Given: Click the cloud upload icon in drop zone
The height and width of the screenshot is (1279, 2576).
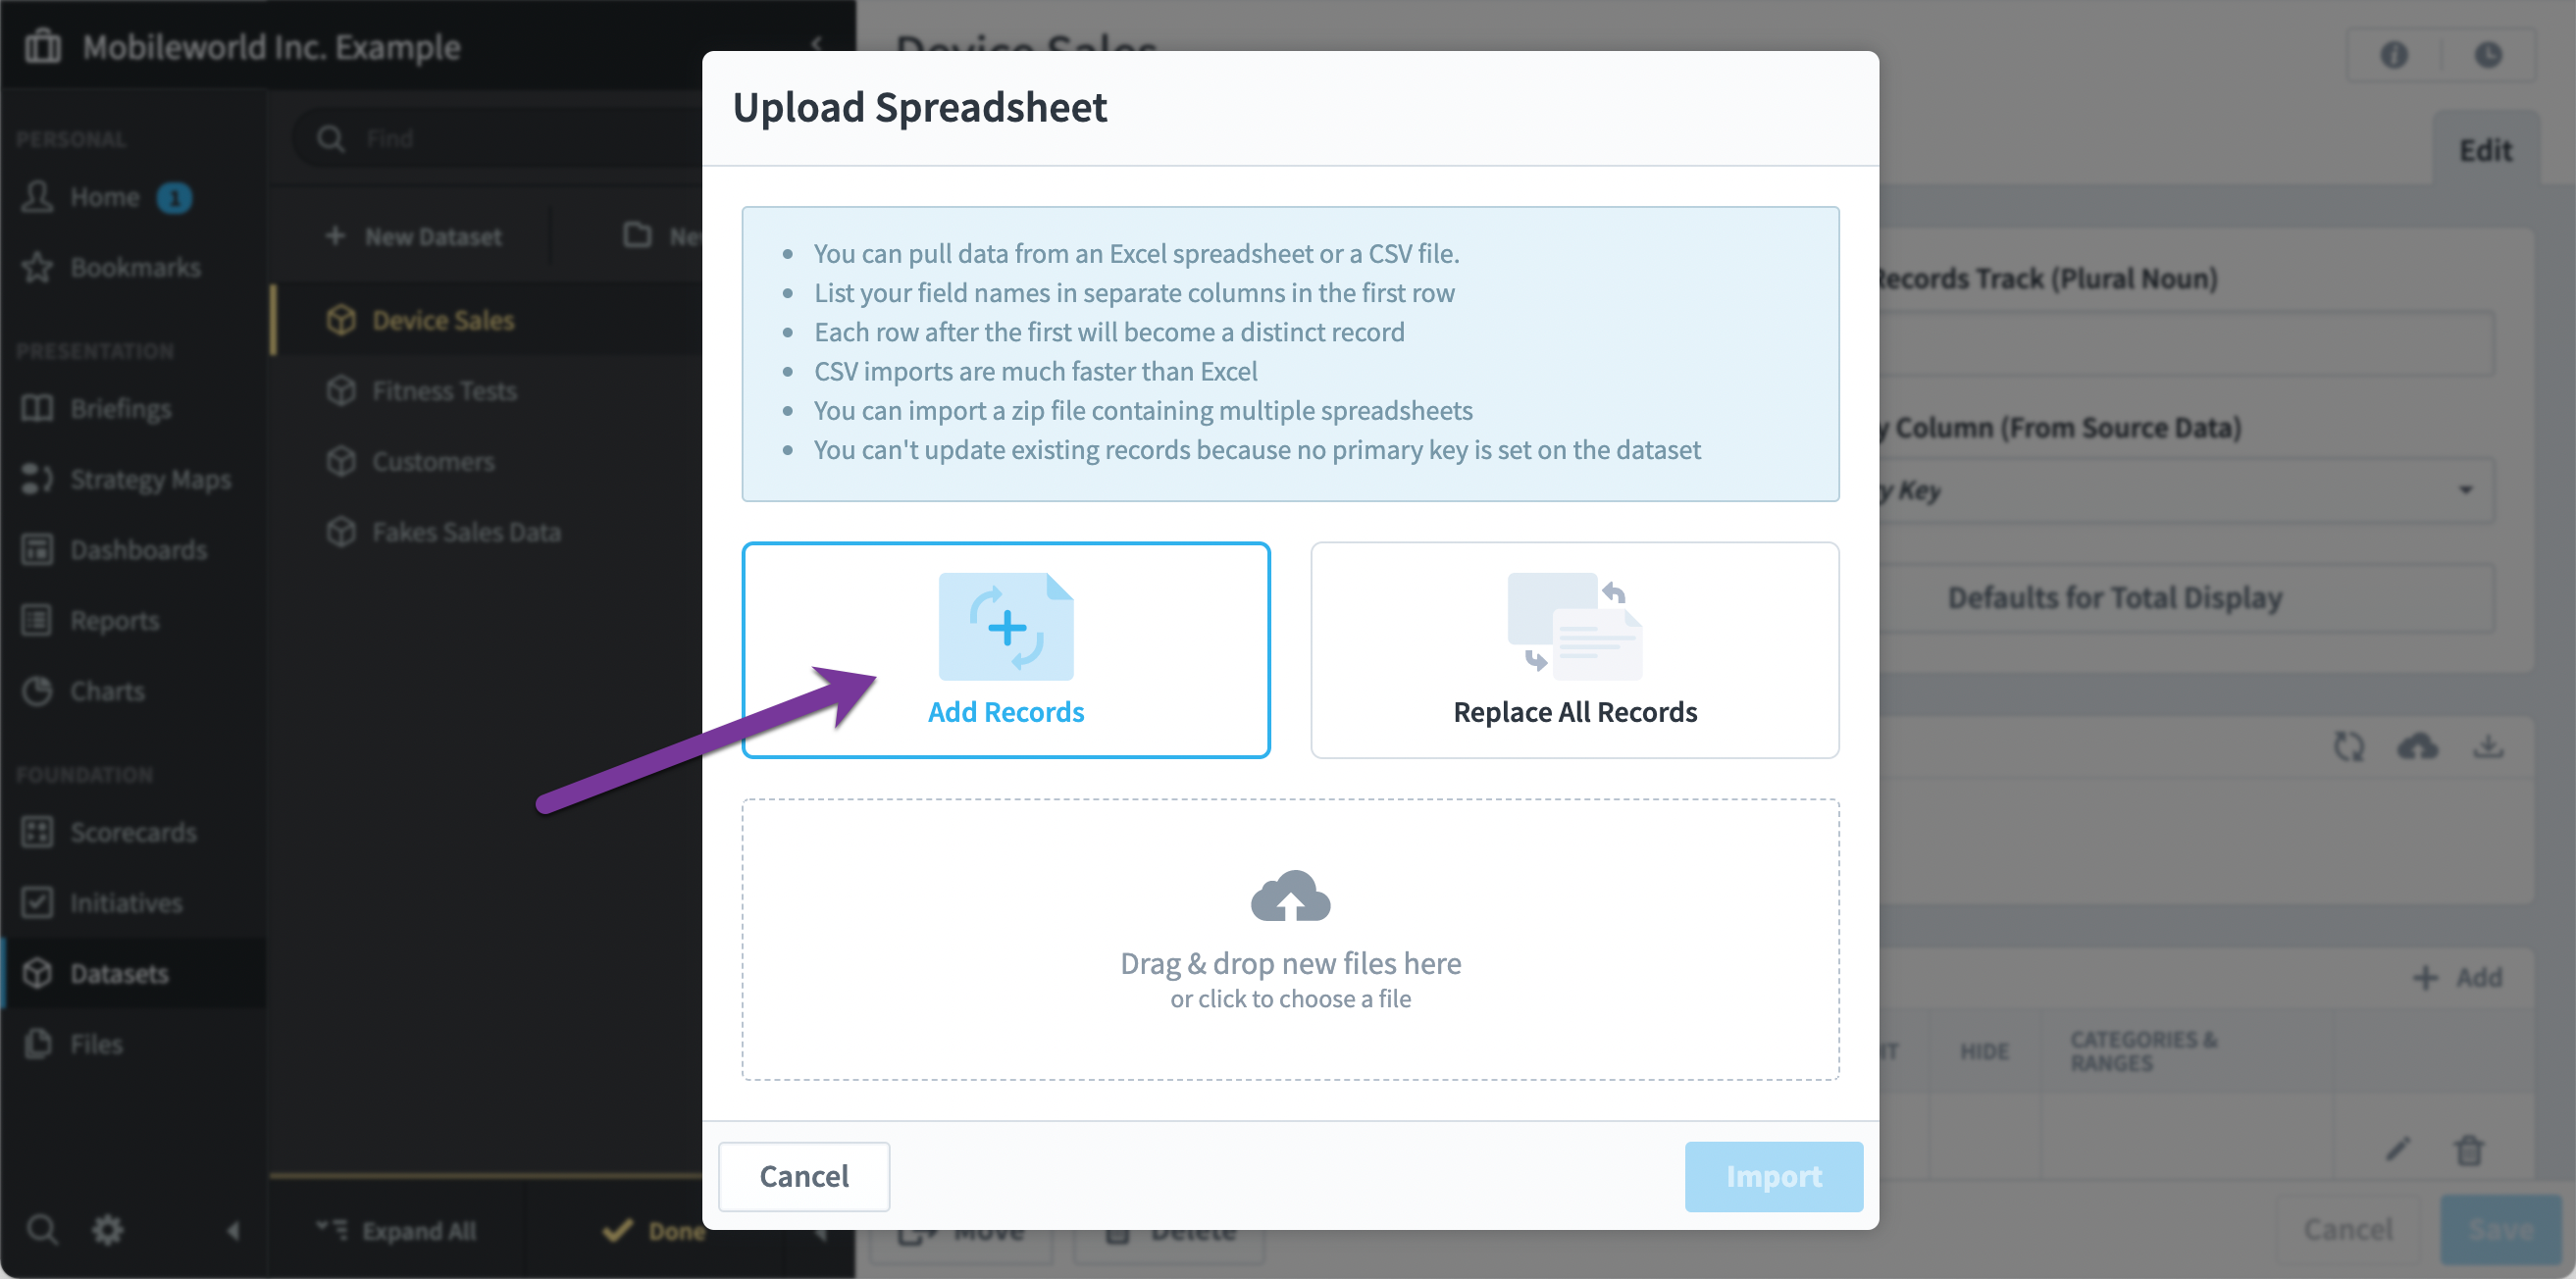Looking at the screenshot, I should pos(1290,895).
